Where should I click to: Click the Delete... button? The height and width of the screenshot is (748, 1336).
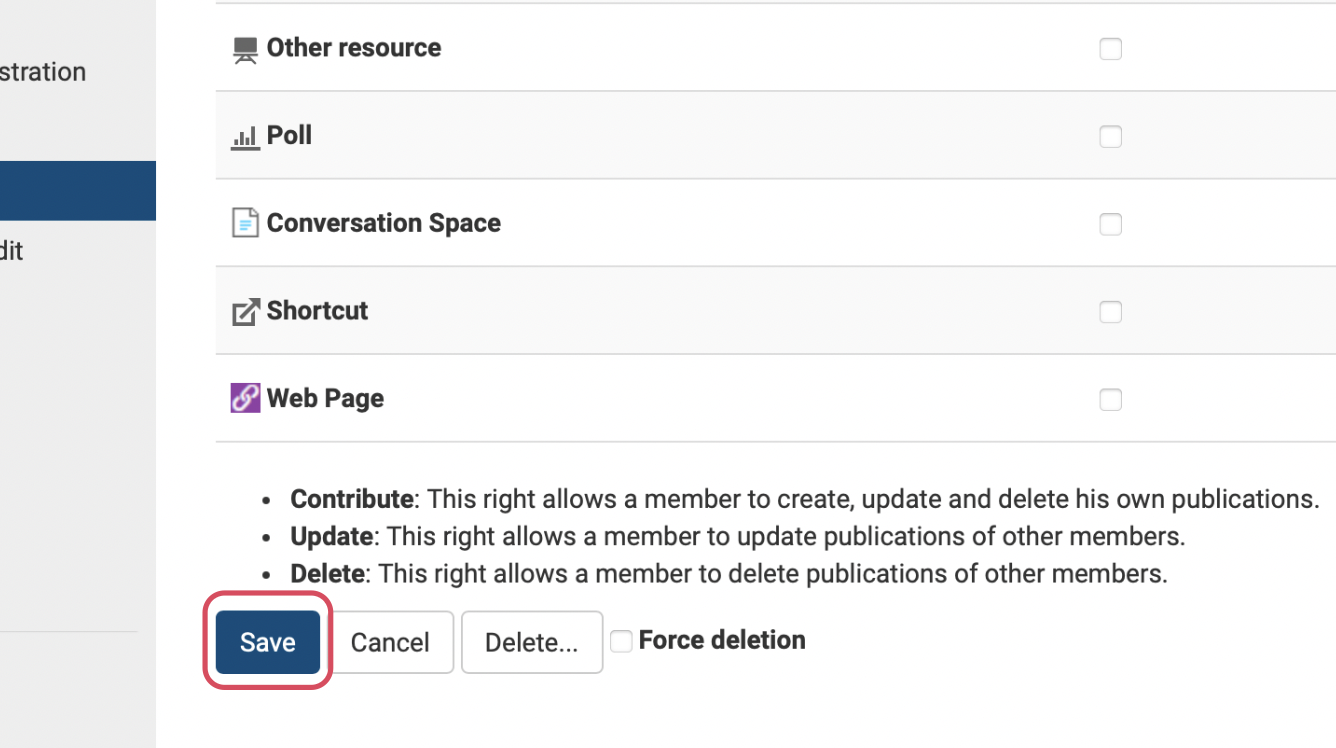coord(531,642)
